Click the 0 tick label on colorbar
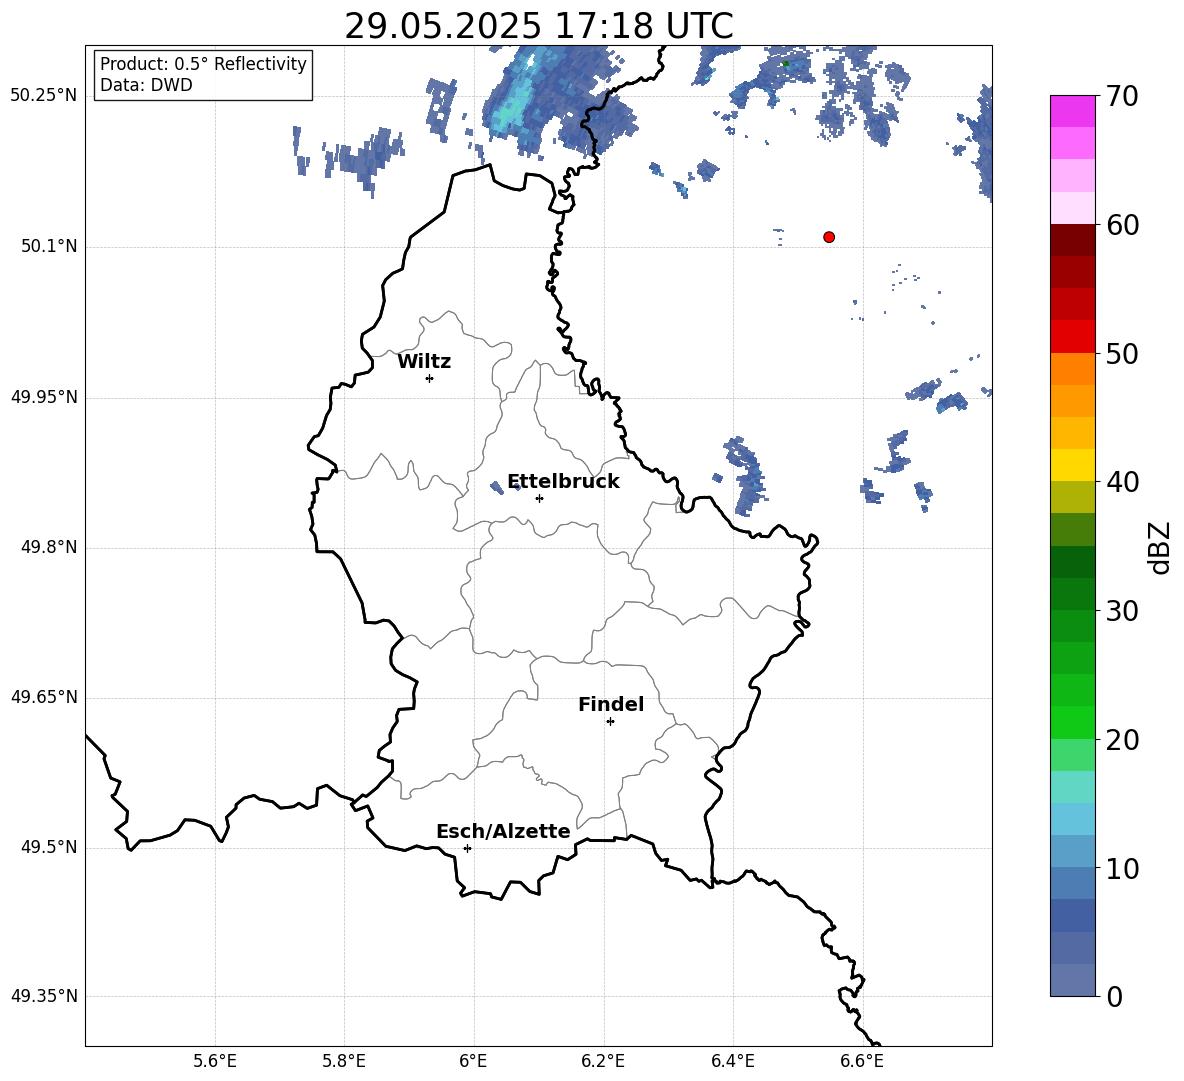Screen dimensions: 1184x1081 [x=1115, y=997]
